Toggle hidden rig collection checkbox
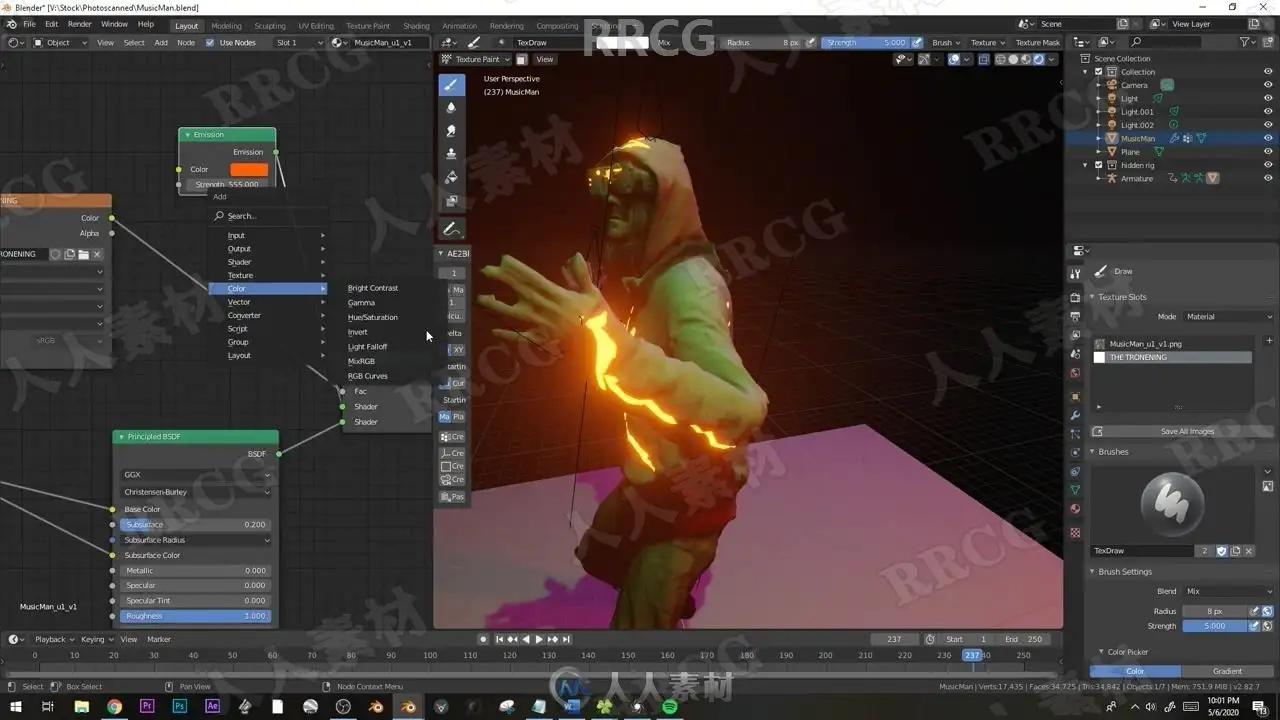1280x720 pixels. click(x=1099, y=165)
